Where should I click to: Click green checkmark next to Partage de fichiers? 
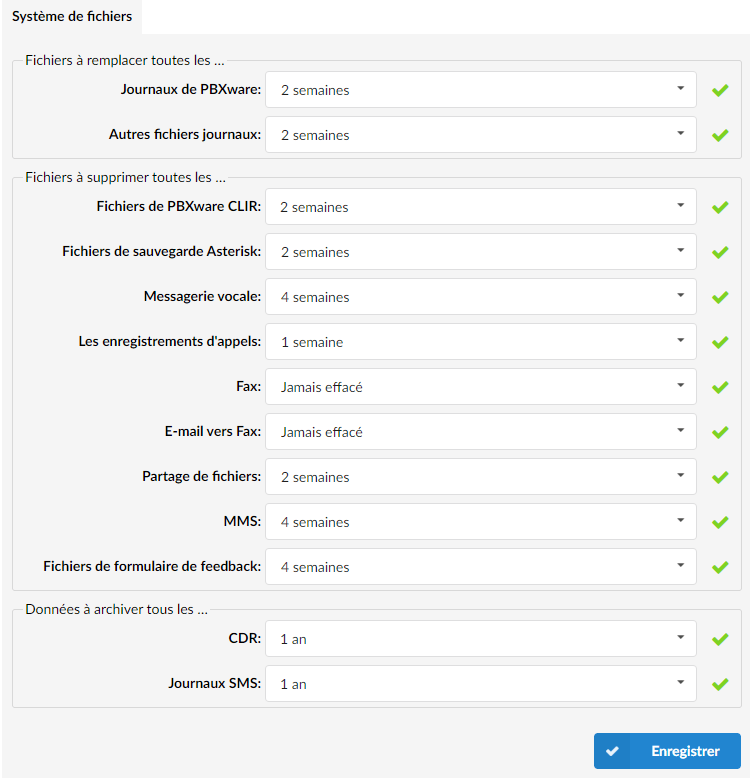(x=720, y=477)
